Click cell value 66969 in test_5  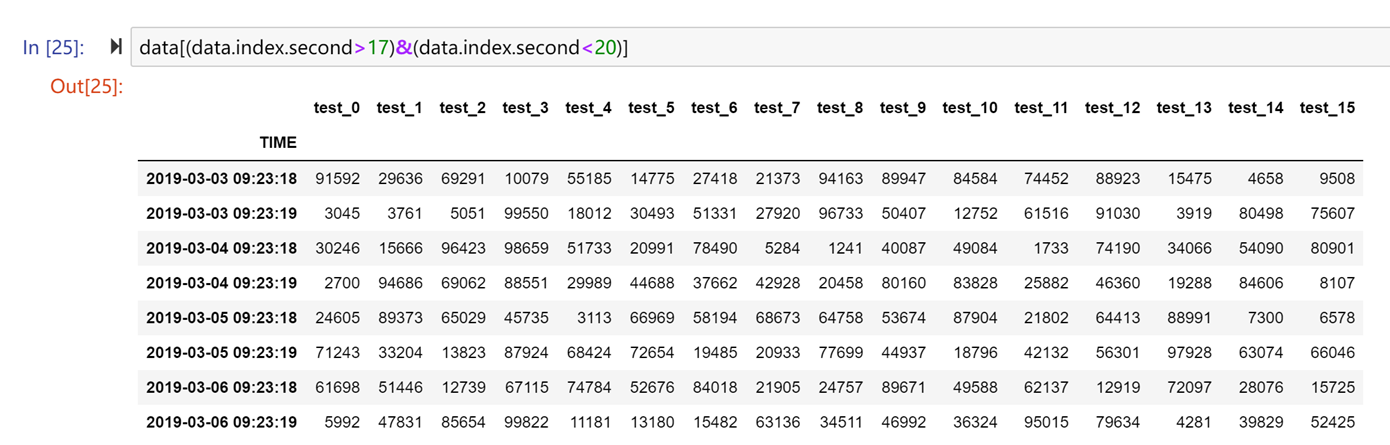tap(653, 319)
